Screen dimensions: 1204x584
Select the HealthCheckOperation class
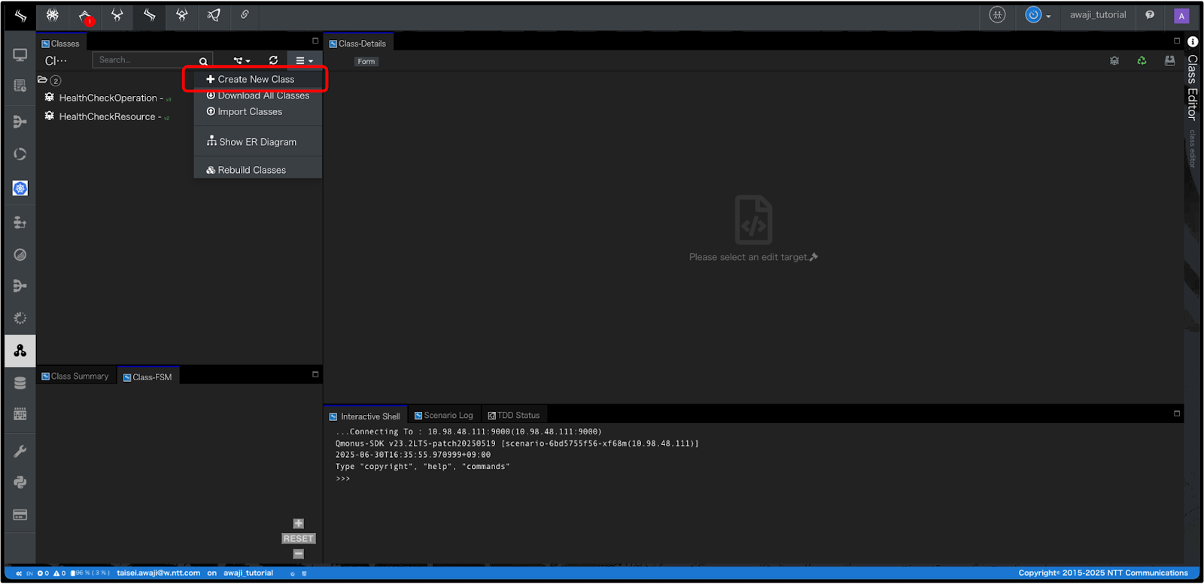108,98
